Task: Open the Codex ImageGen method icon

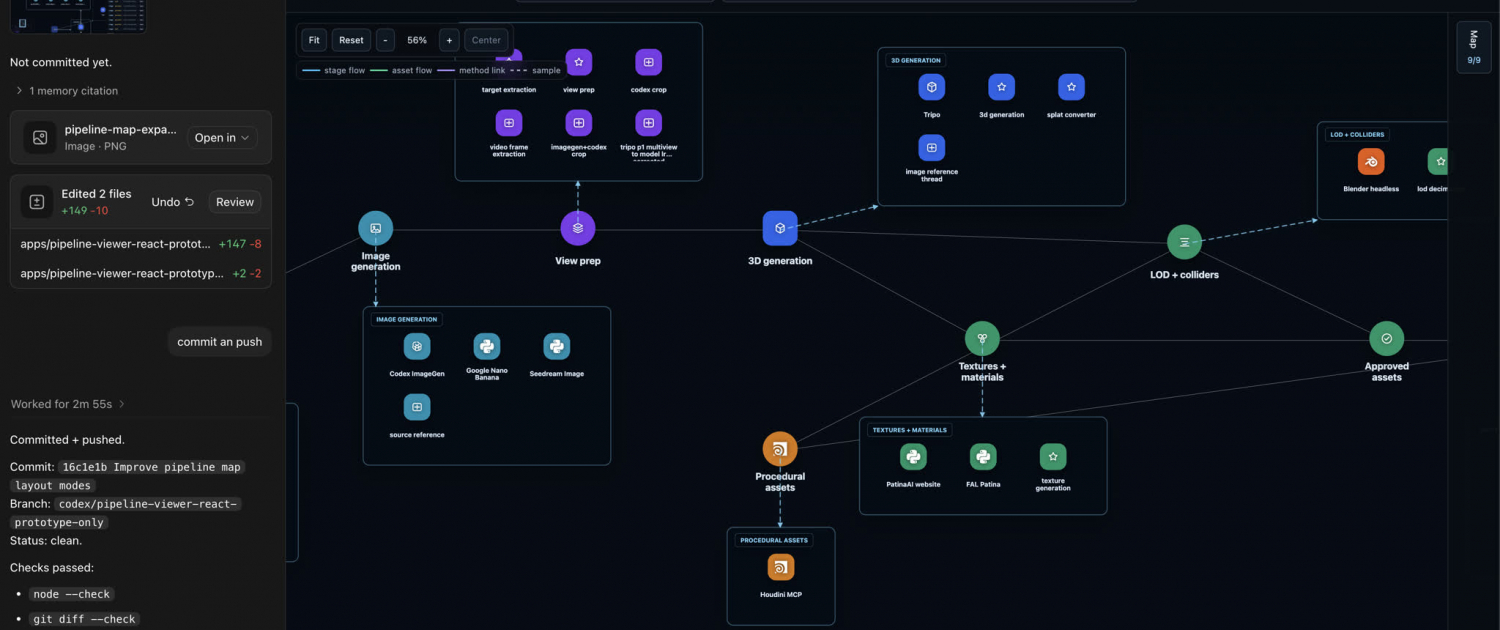Action: pos(417,346)
